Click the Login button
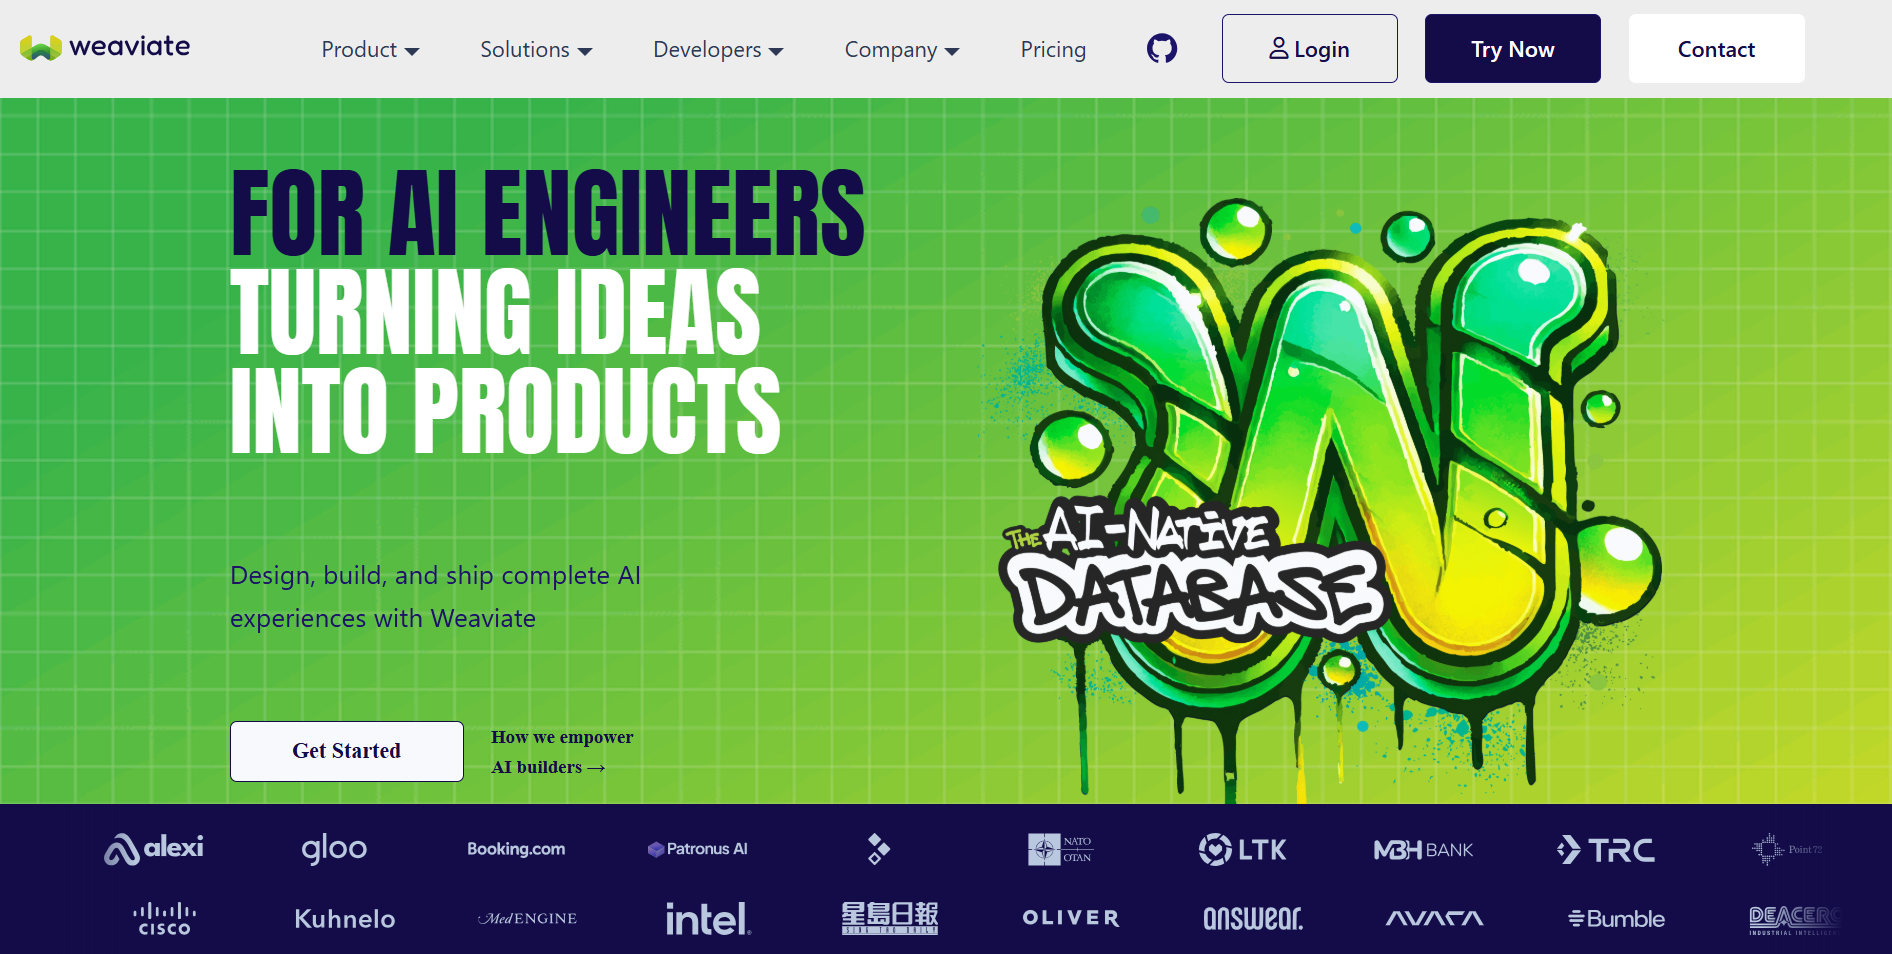This screenshot has height=954, width=1892. pos(1309,48)
